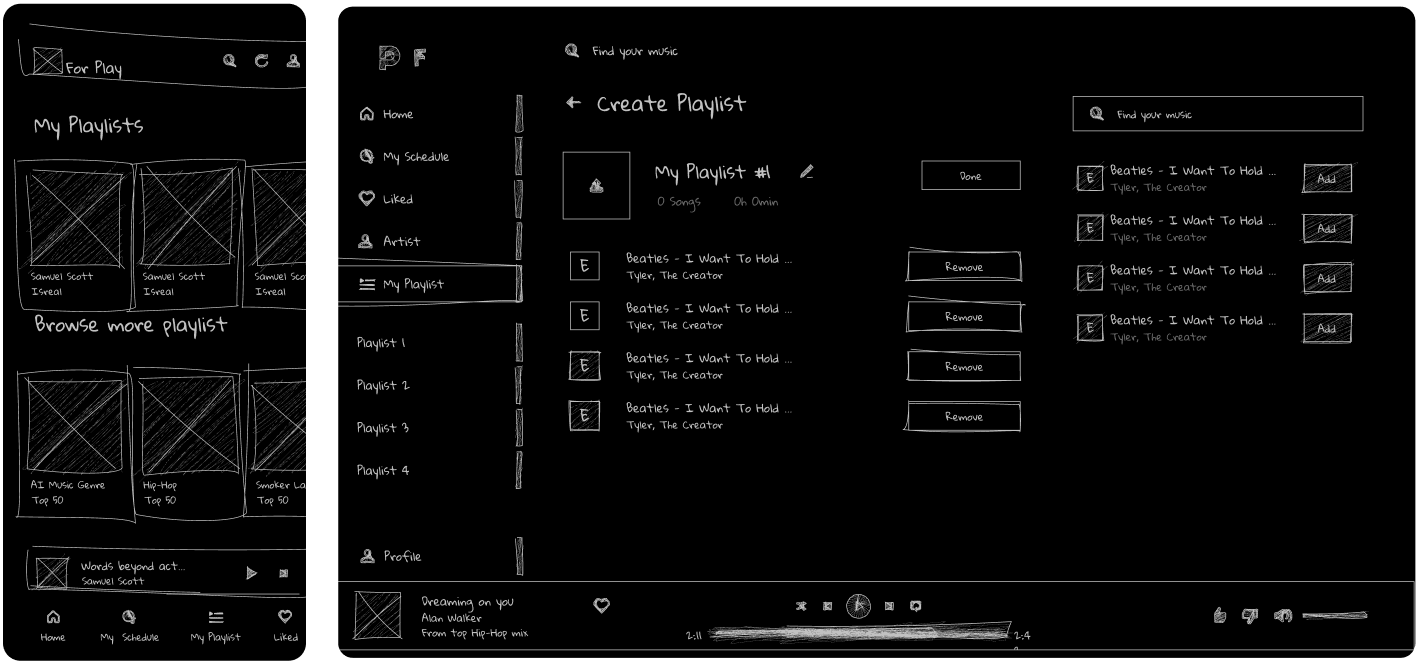The image size is (1419, 664).
Task: Toggle the heart on Dreaming on you
Action: [x=601, y=605]
